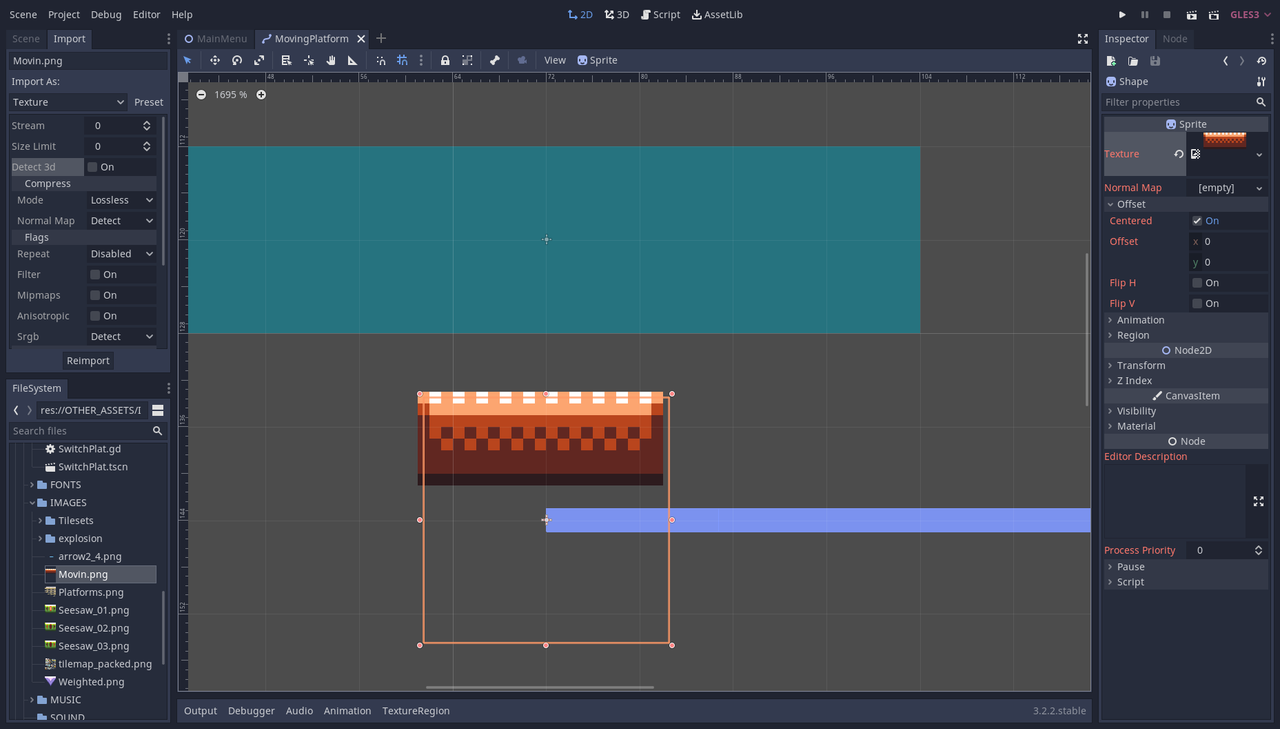Image resolution: width=1280 pixels, height=729 pixels.
Task: Open snapping options three-dot menu
Action: [421, 60]
